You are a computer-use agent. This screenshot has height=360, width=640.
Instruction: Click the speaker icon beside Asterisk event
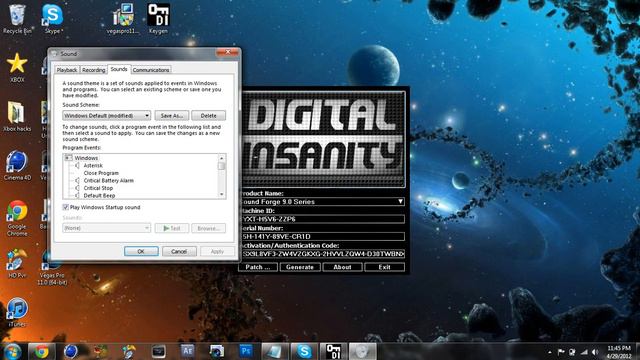tap(77, 165)
